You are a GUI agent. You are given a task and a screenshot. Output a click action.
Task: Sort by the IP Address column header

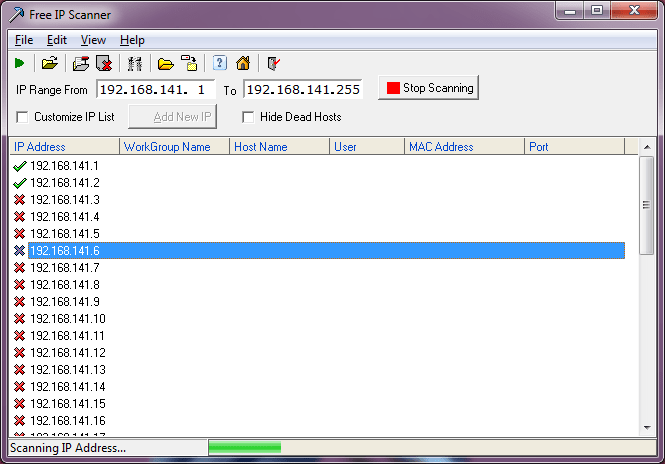(64, 147)
